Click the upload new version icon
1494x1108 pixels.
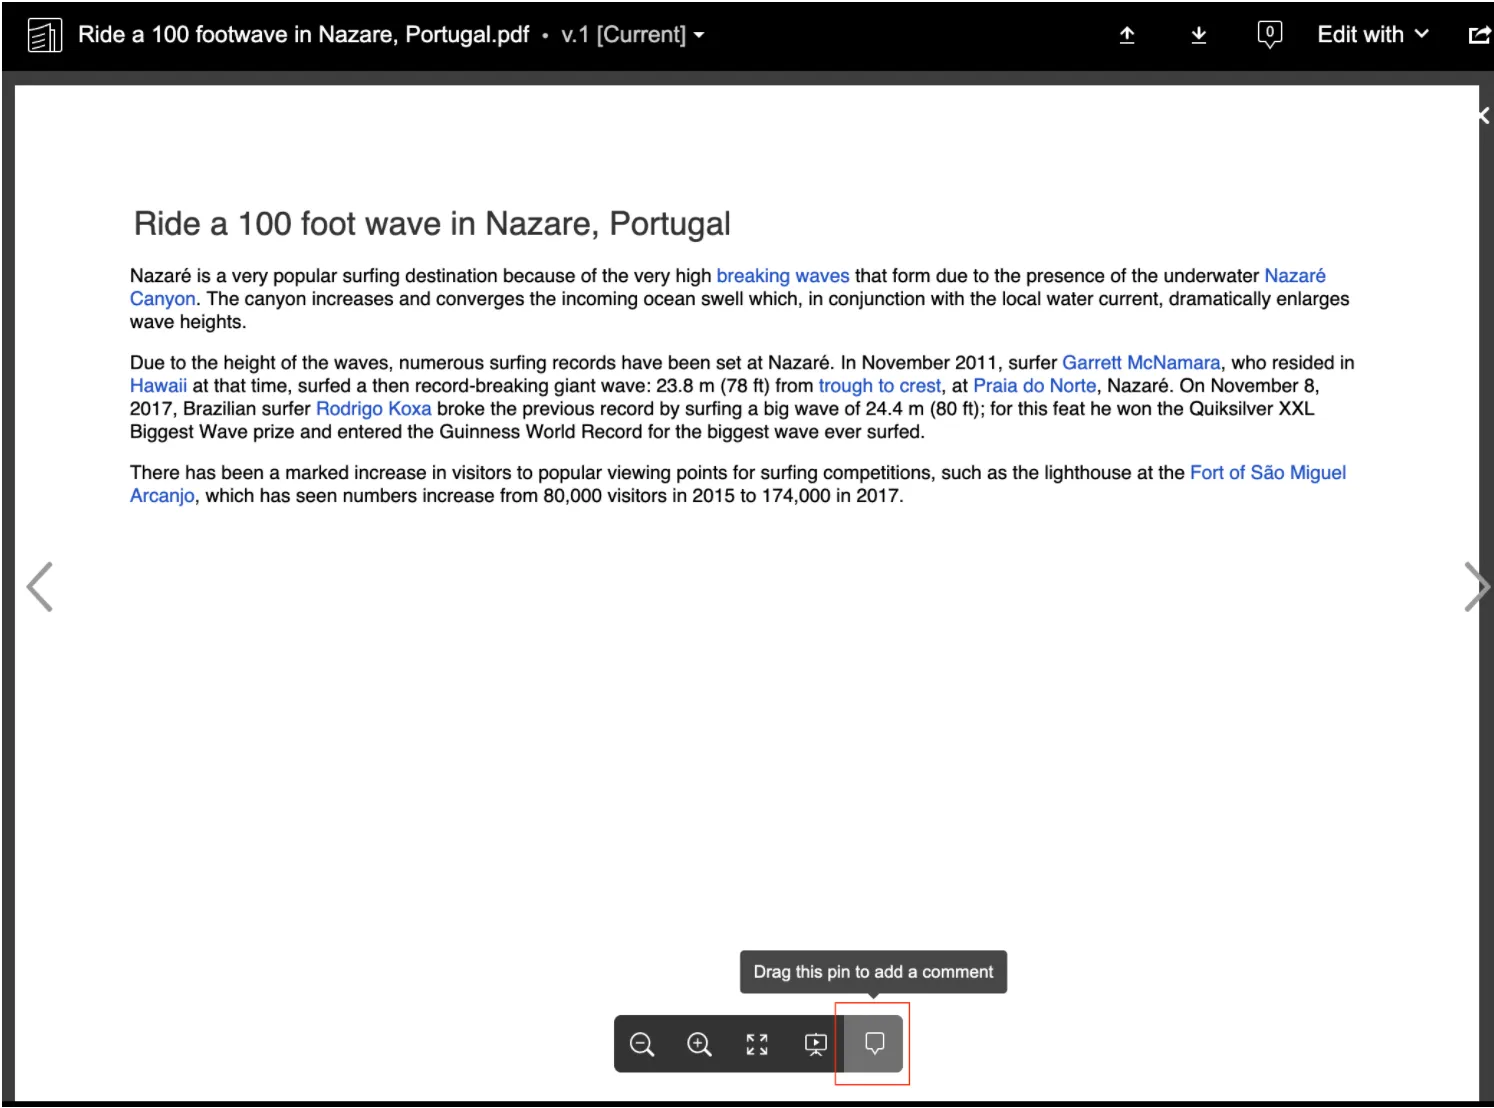(x=1127, y=35)
